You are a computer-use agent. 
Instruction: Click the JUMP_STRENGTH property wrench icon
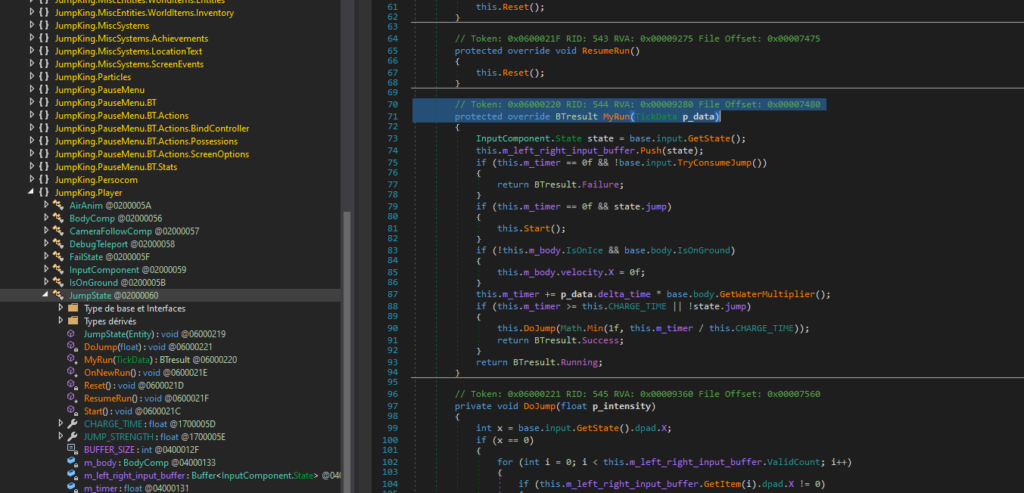click(73, 437)
